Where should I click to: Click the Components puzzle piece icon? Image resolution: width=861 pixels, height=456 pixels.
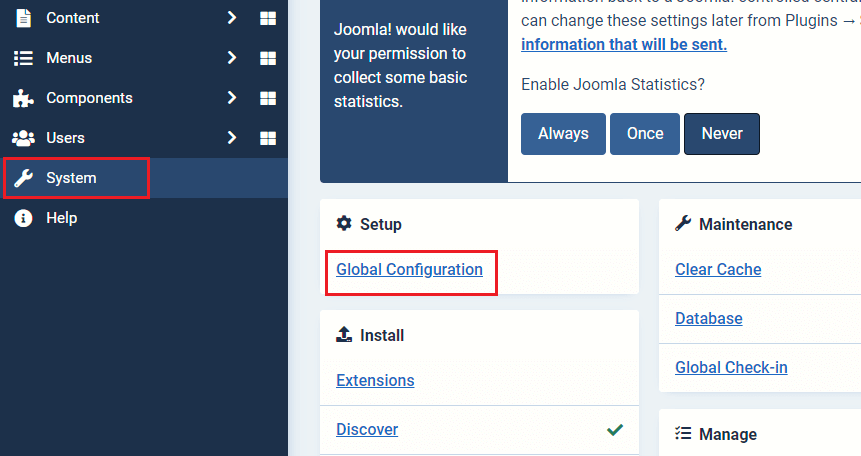click(23, 98)
